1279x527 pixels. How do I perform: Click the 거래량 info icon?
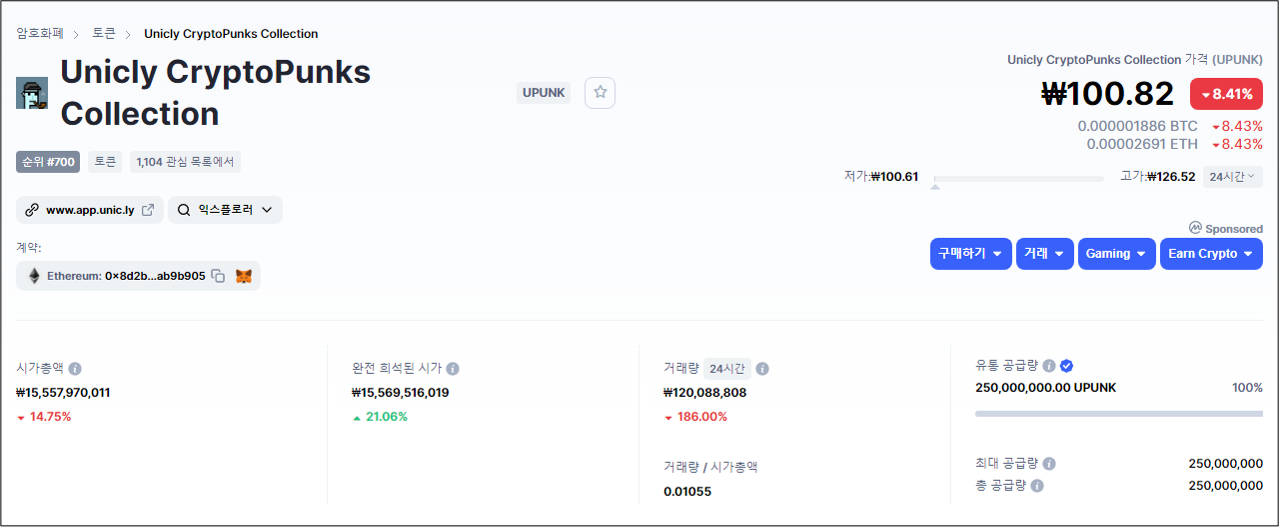pyautogui.click(x=762, y=368)
